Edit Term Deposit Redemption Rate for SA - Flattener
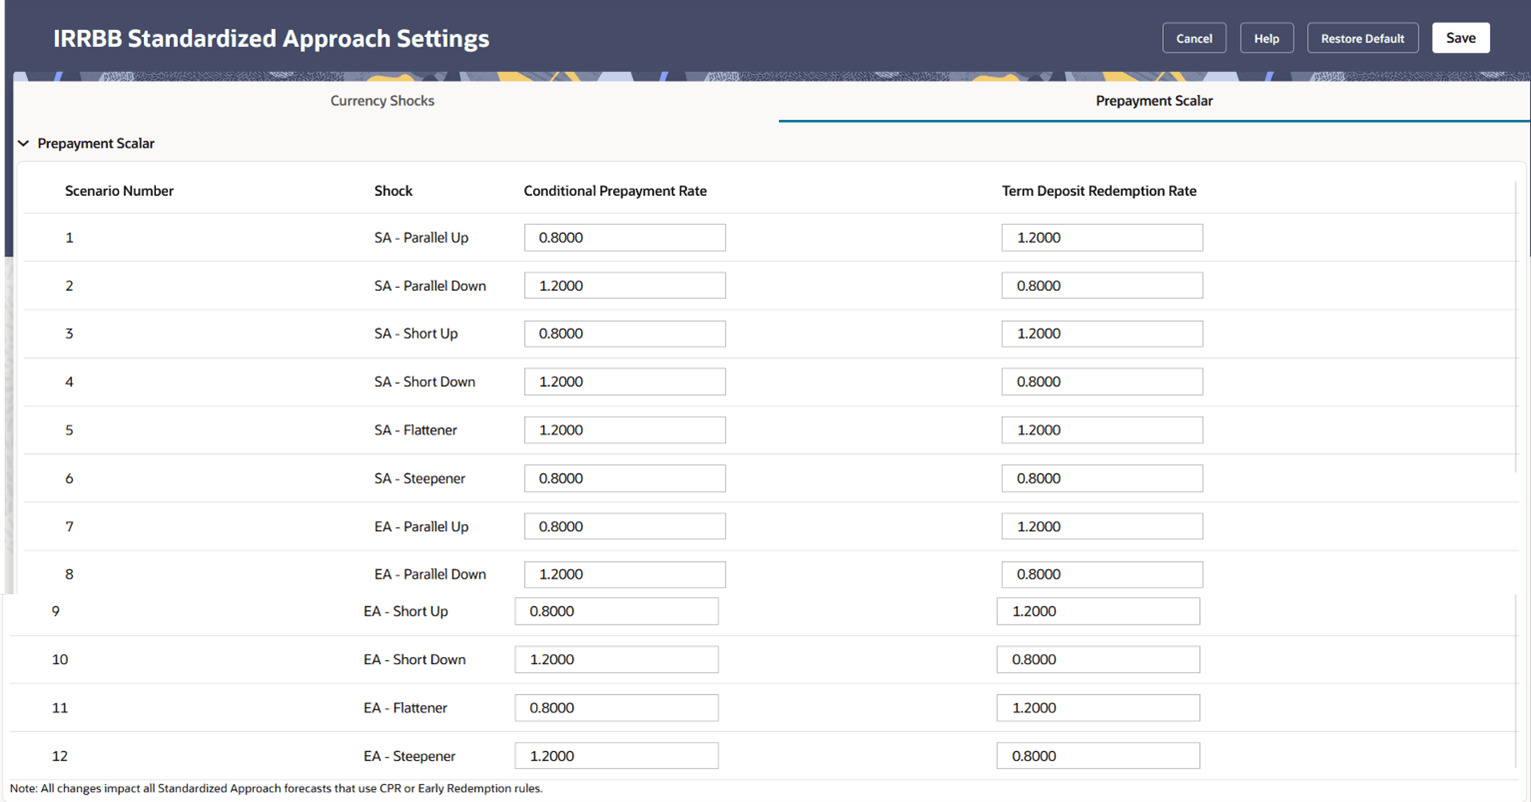 [1102, 430]
